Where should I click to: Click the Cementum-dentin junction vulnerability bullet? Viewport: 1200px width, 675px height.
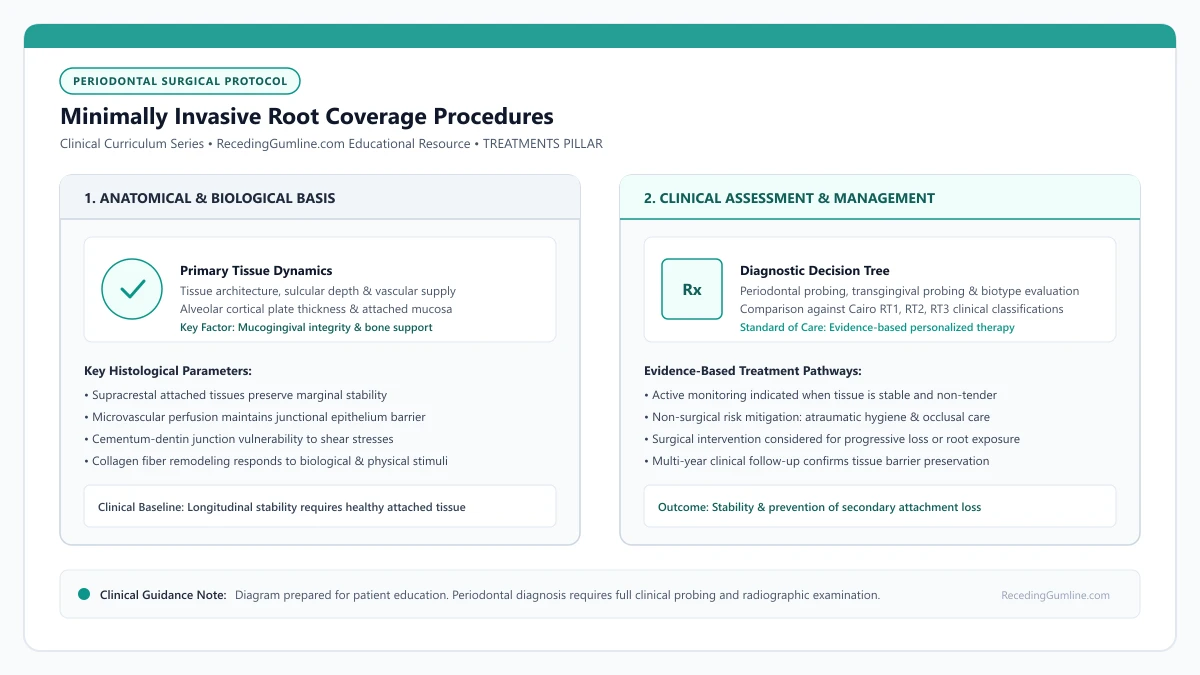pyautogui.click(x=238, y=439)
